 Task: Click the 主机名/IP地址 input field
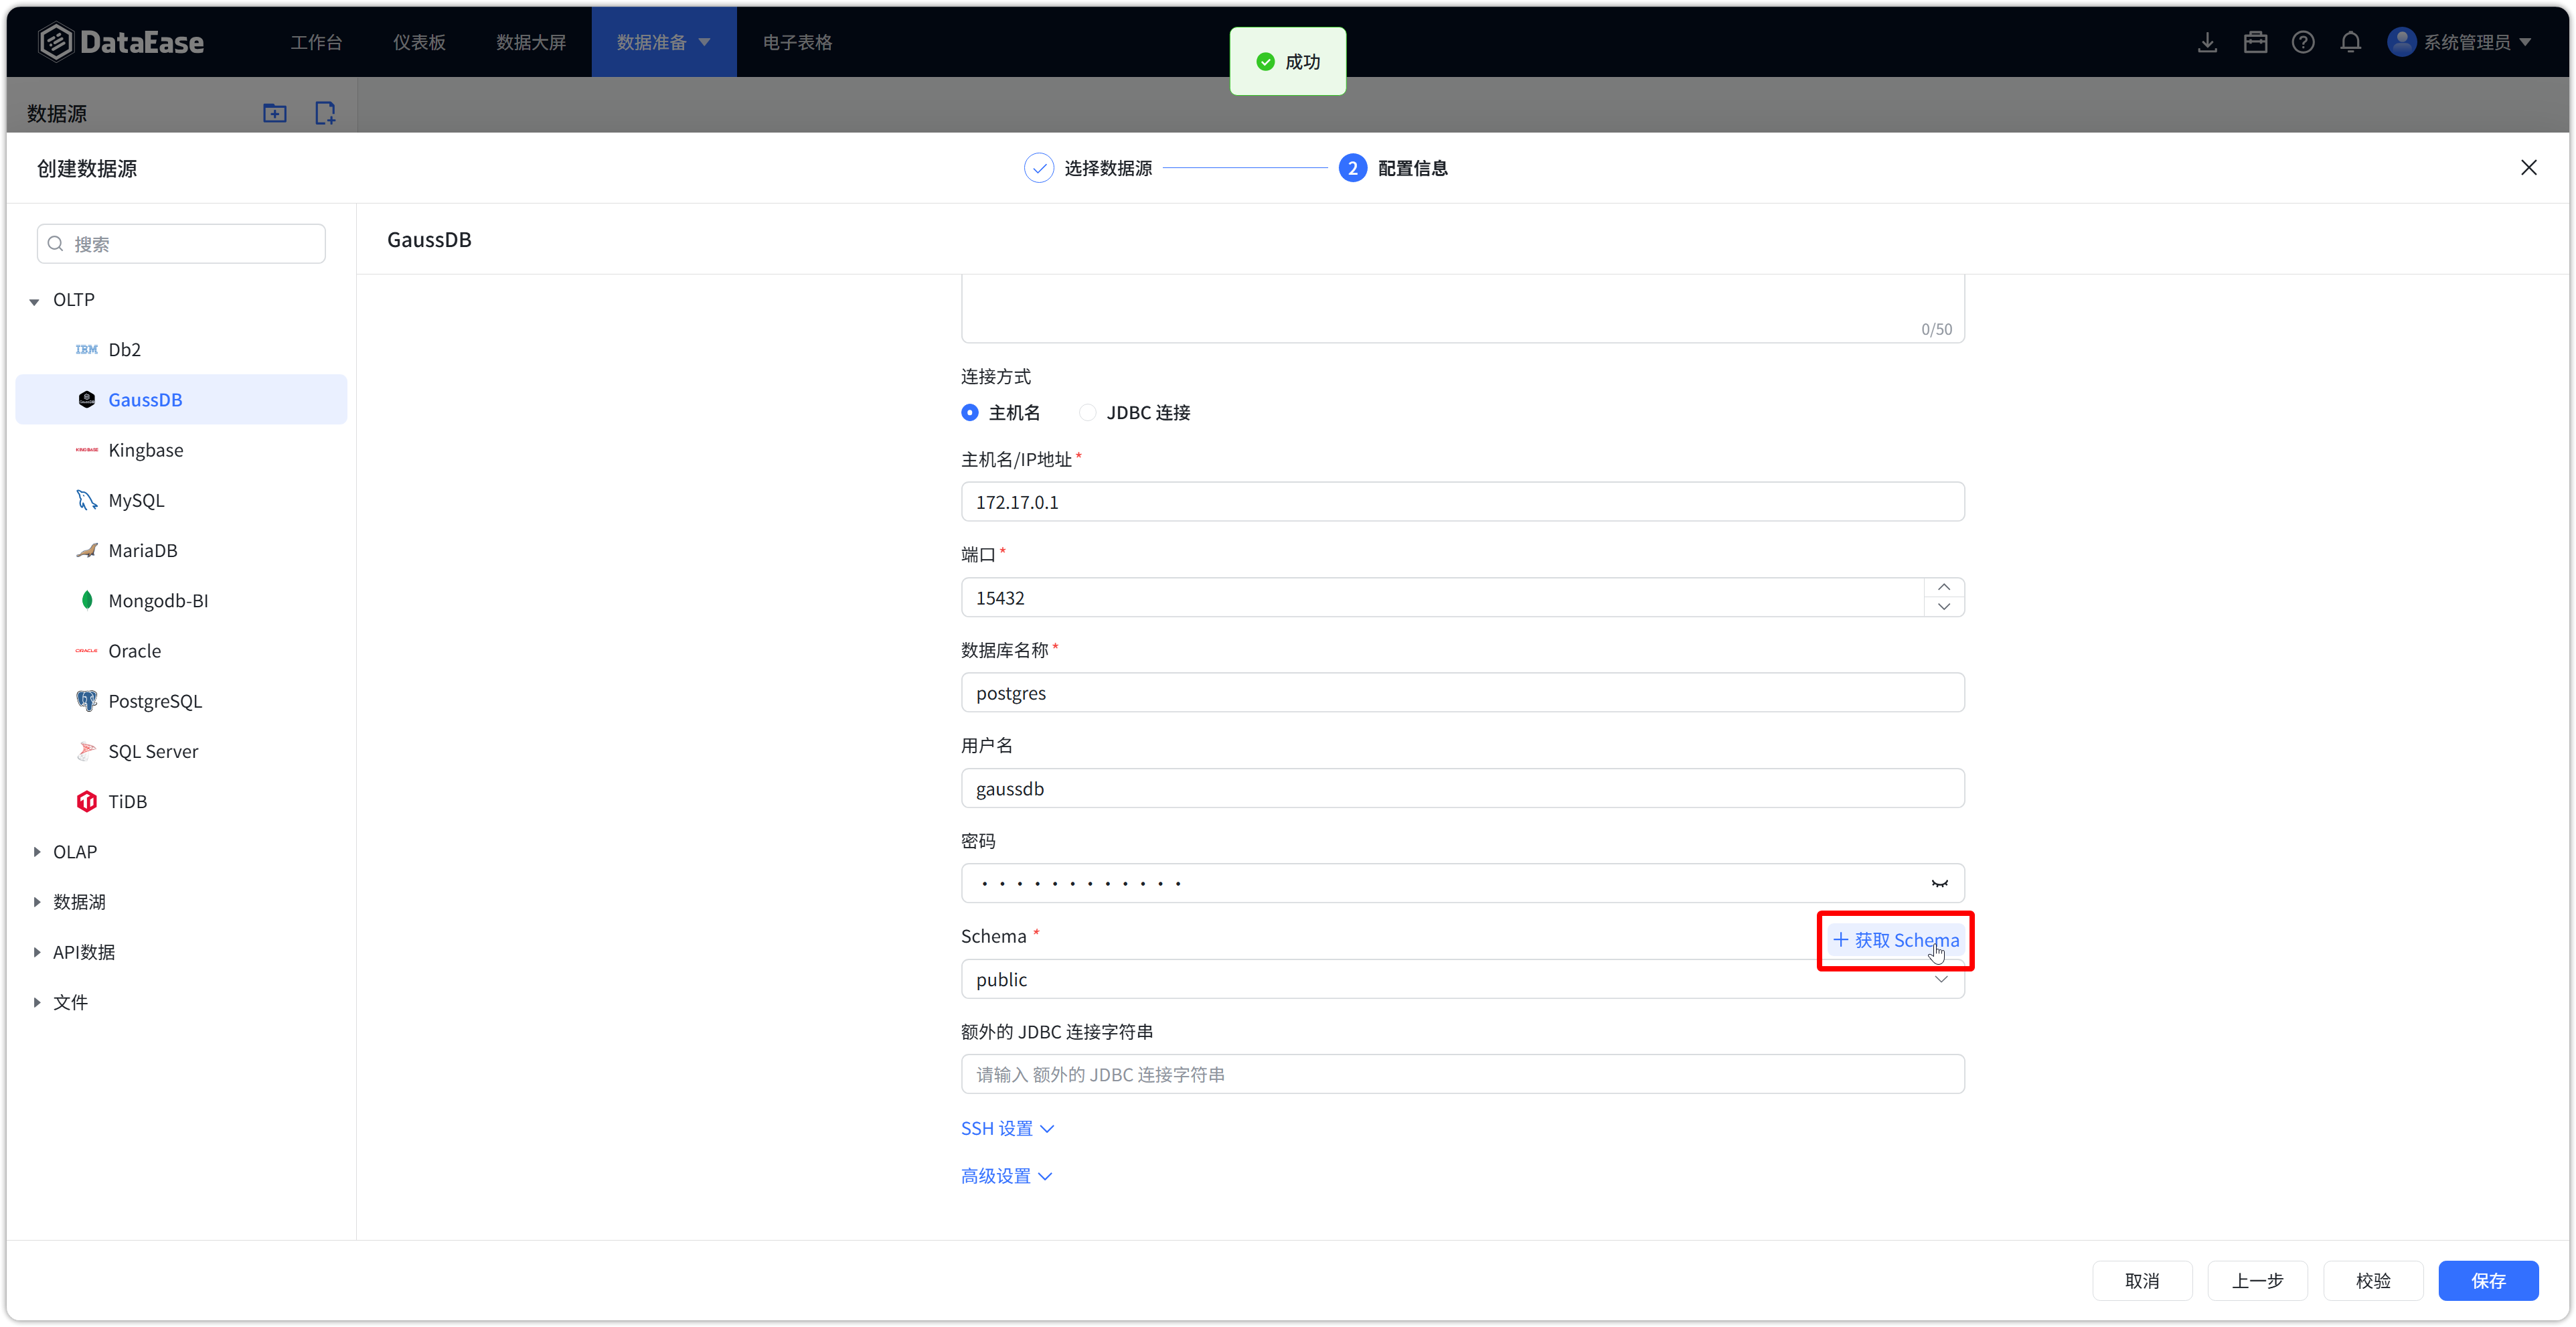(1463, 502)
